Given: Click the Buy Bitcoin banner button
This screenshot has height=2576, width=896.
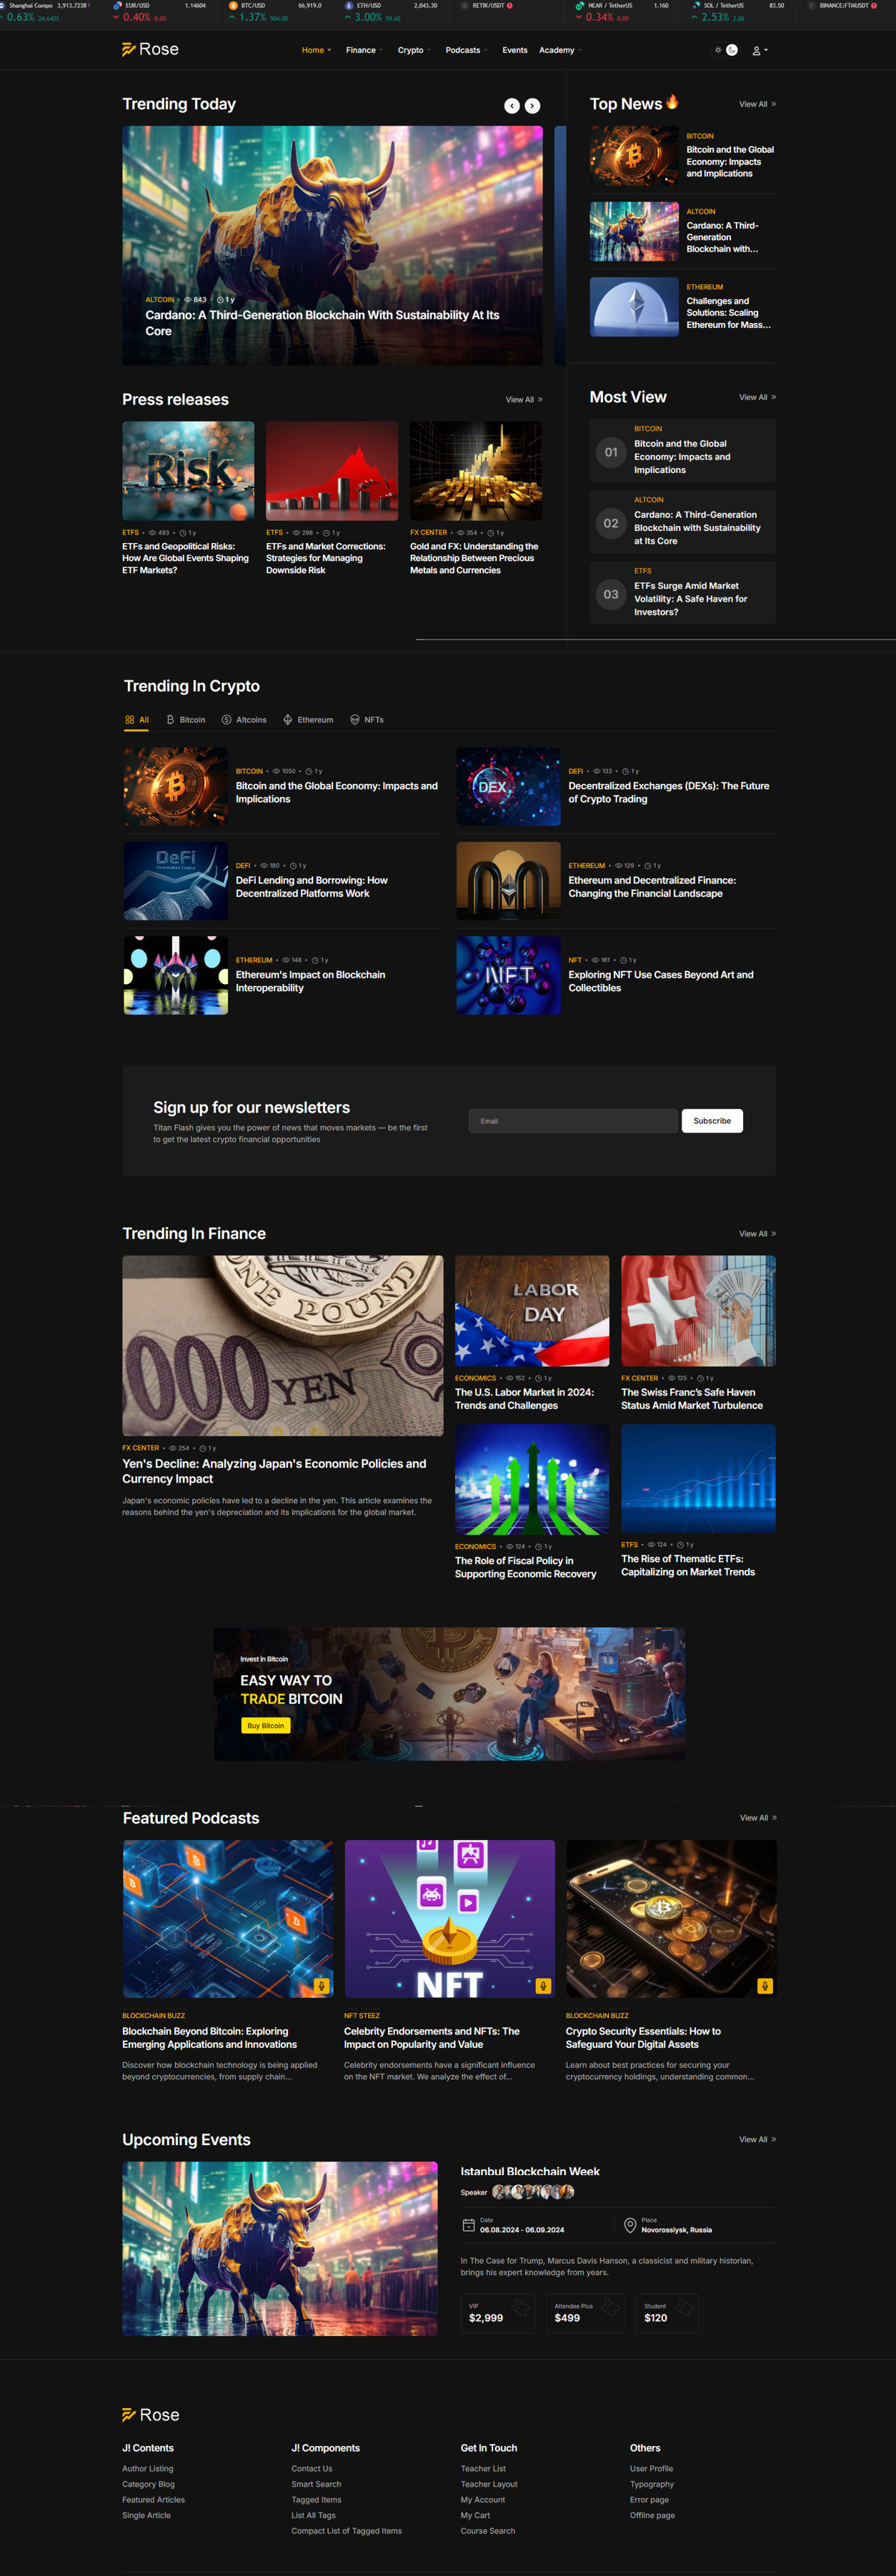Looking at the screenshot, I should (x=265, y=1725).
